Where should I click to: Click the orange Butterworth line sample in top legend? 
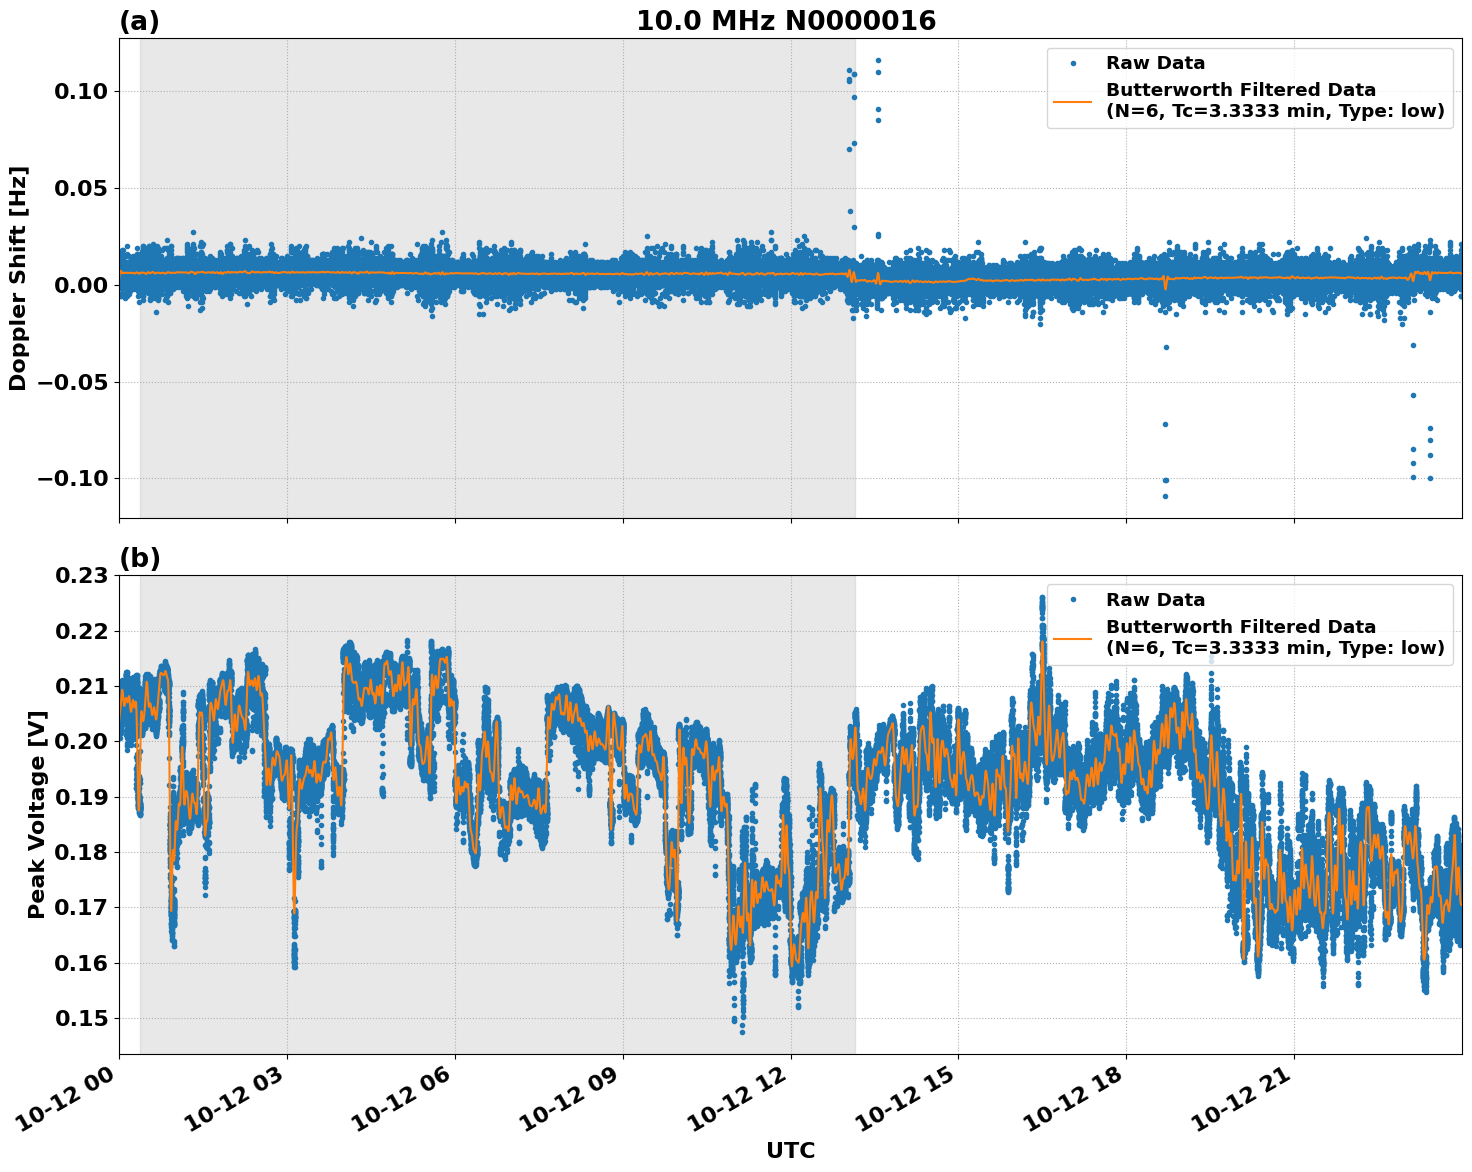(x=1073, y=101)
